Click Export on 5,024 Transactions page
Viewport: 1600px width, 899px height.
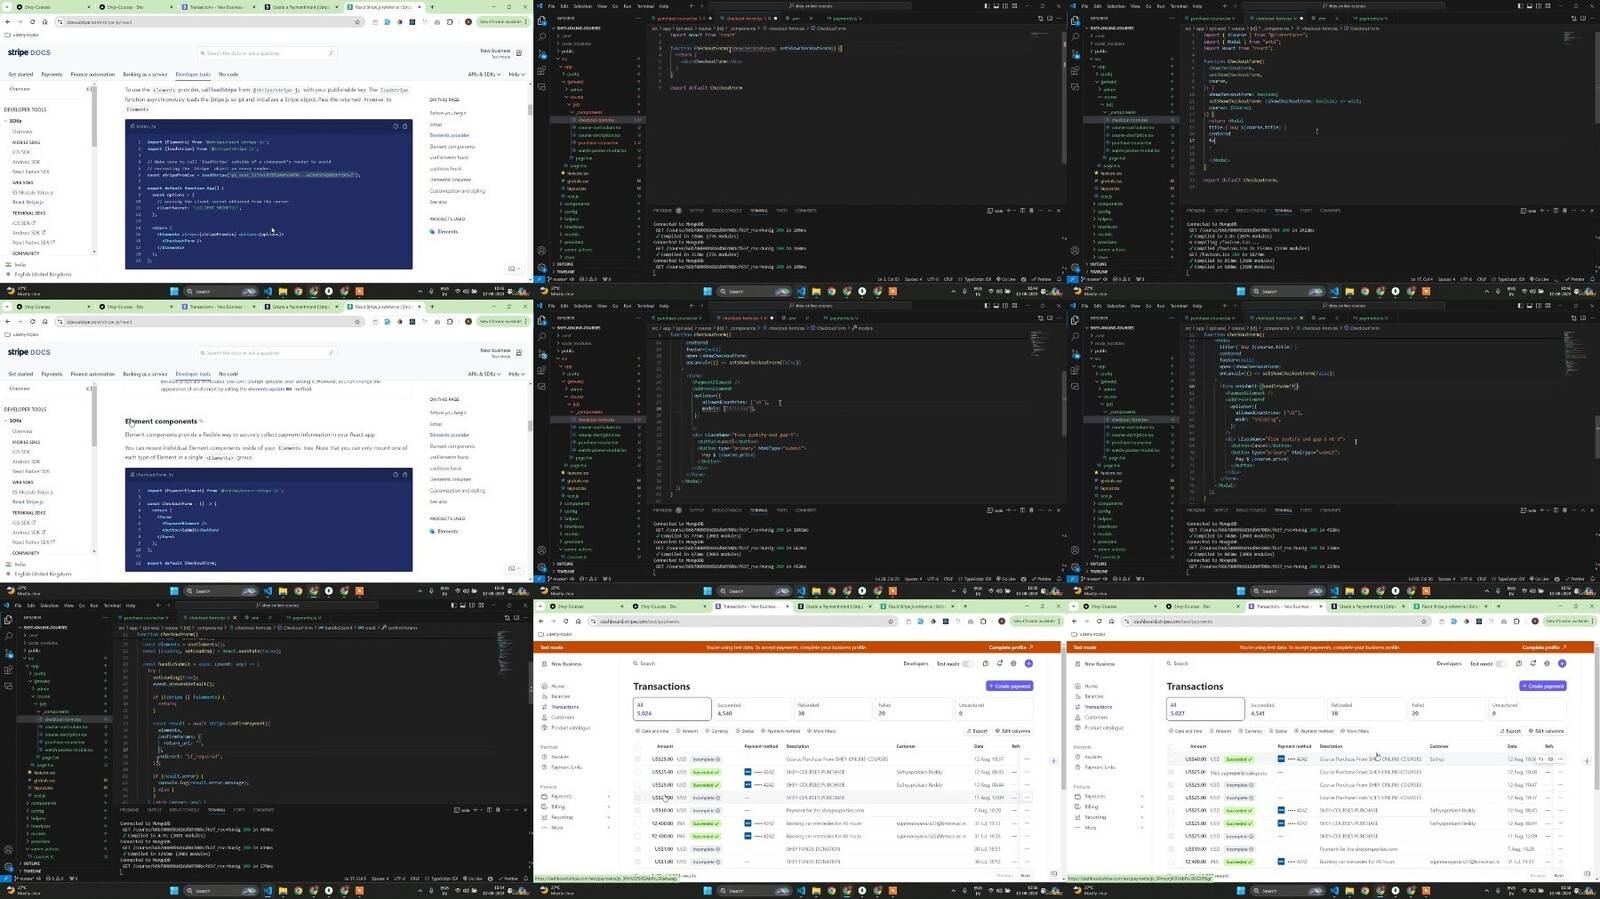tap(977, 731)
